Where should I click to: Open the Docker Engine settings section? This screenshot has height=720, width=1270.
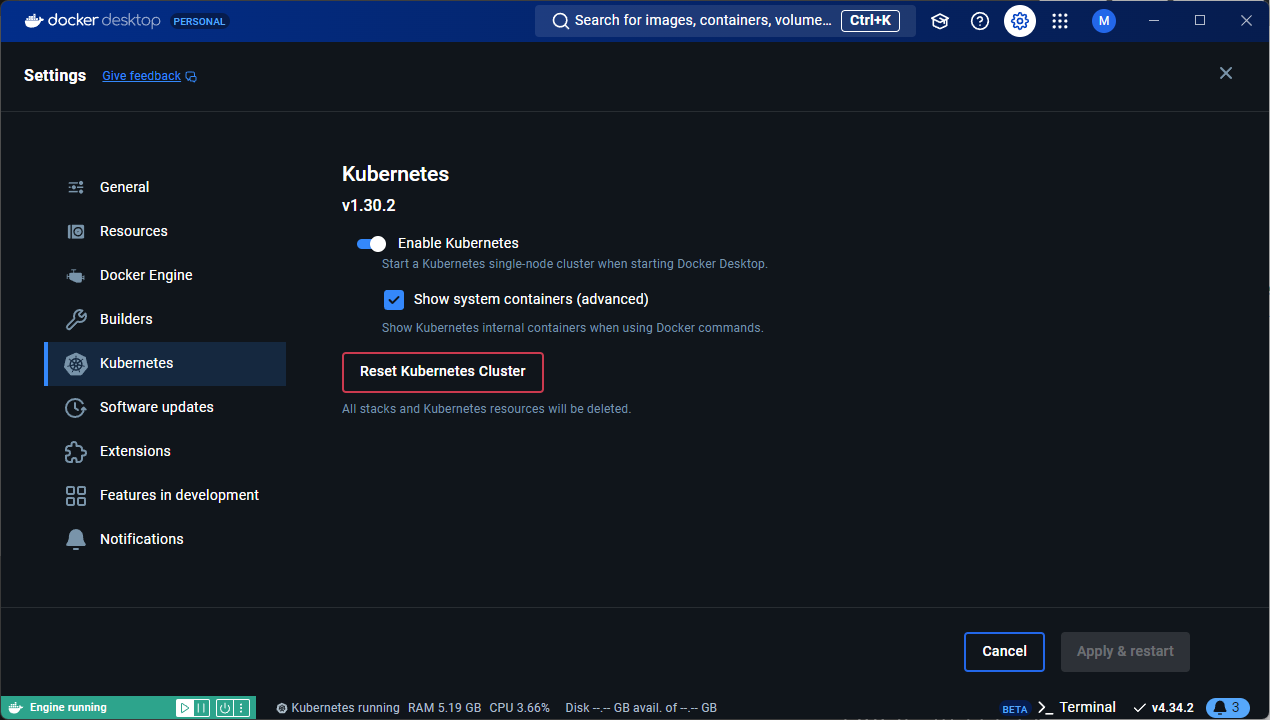165,275
